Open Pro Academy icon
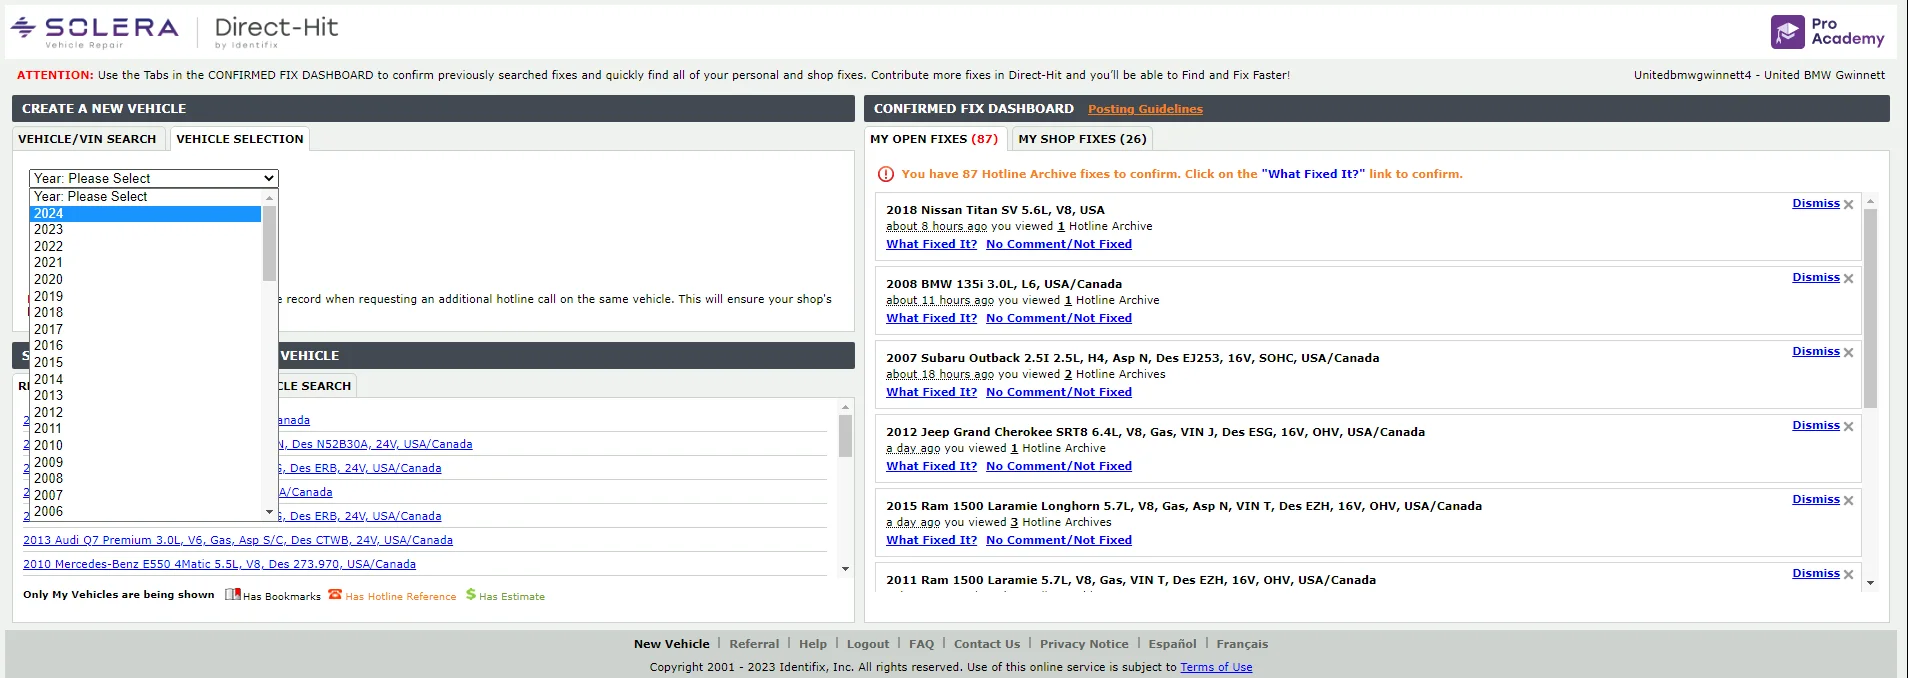 pyautogui.click(x=1787, y=32)
